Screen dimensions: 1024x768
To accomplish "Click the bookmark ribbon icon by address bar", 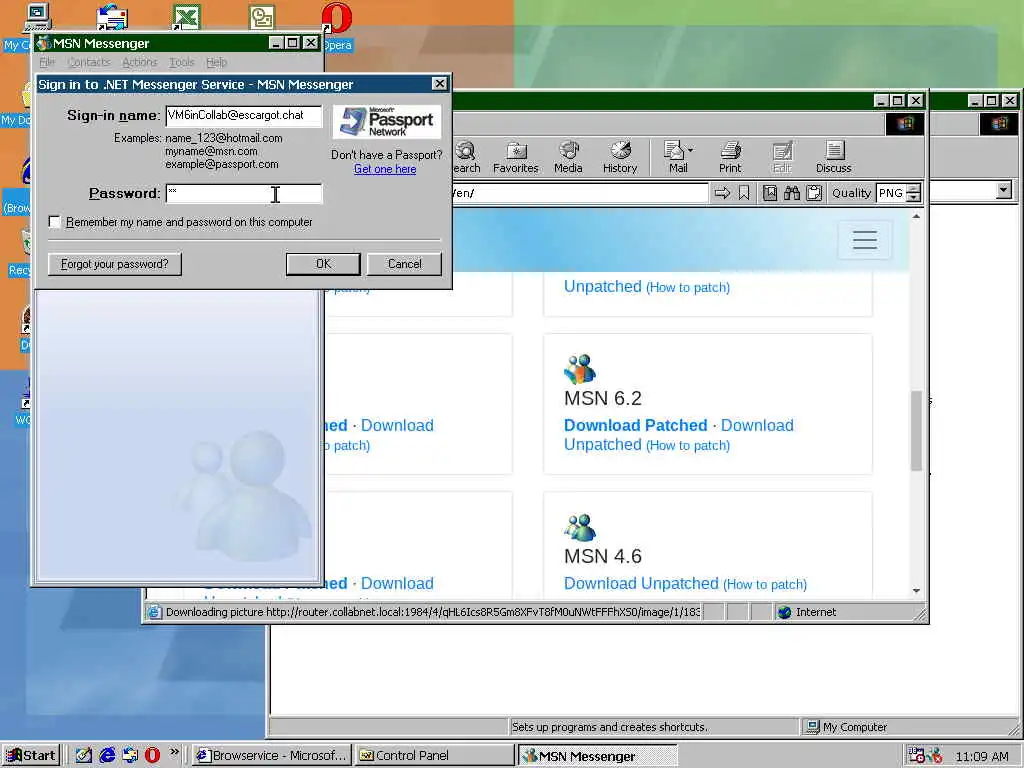I will point(744,193).
